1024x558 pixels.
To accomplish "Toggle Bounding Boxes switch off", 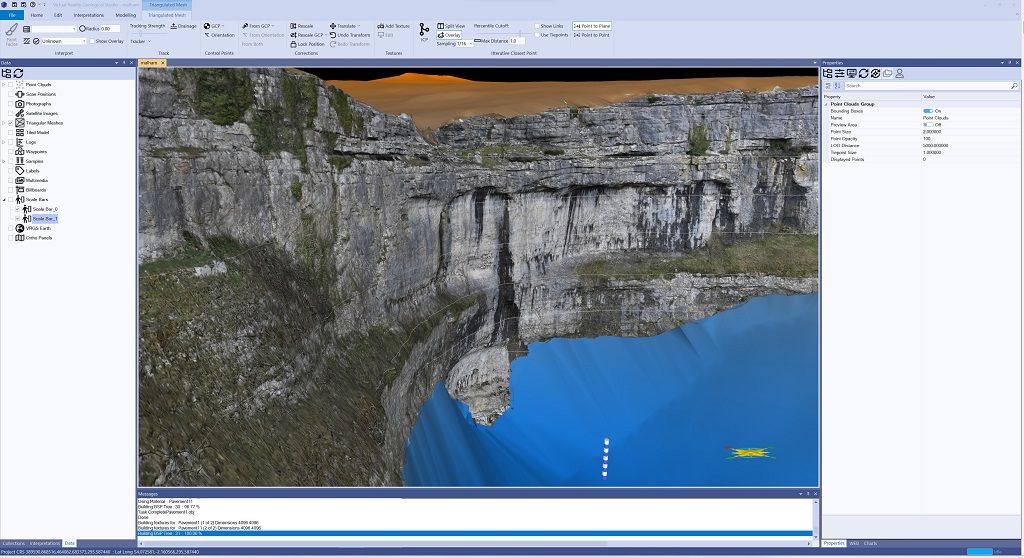I will pos(927,111).
